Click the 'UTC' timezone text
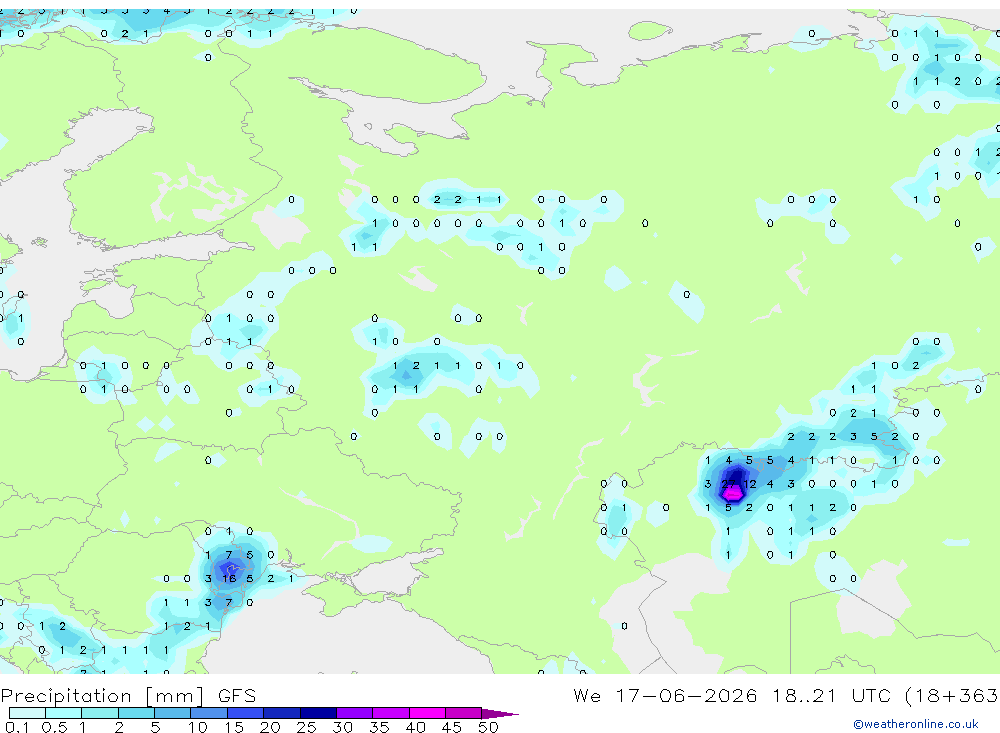The width and height of the screenshot is (1000, 733). click(x=871, y=695)
